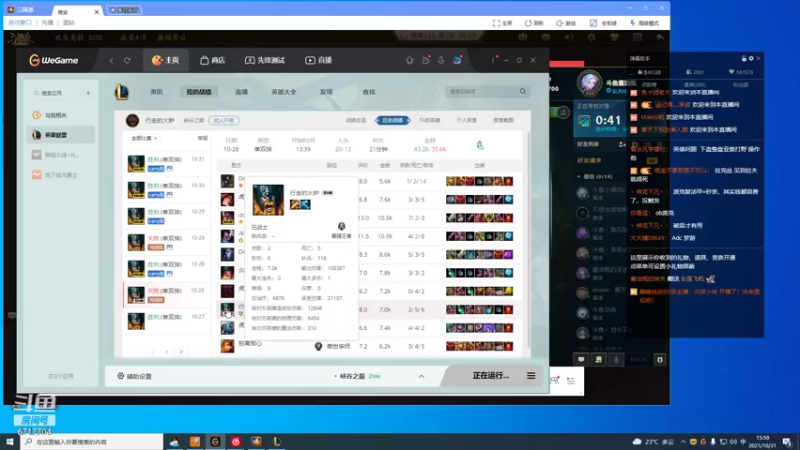
Task: Open the last tab right of 发现
Action: click(x=368, y=92)
